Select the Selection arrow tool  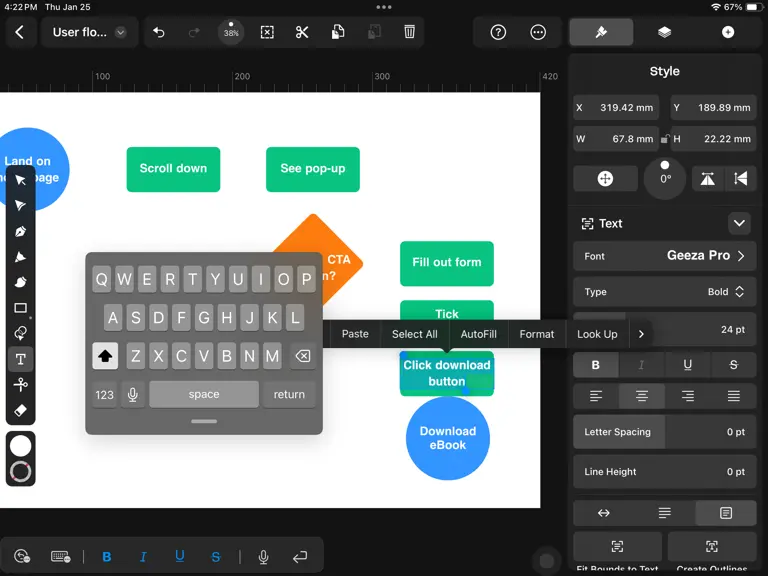21,180
